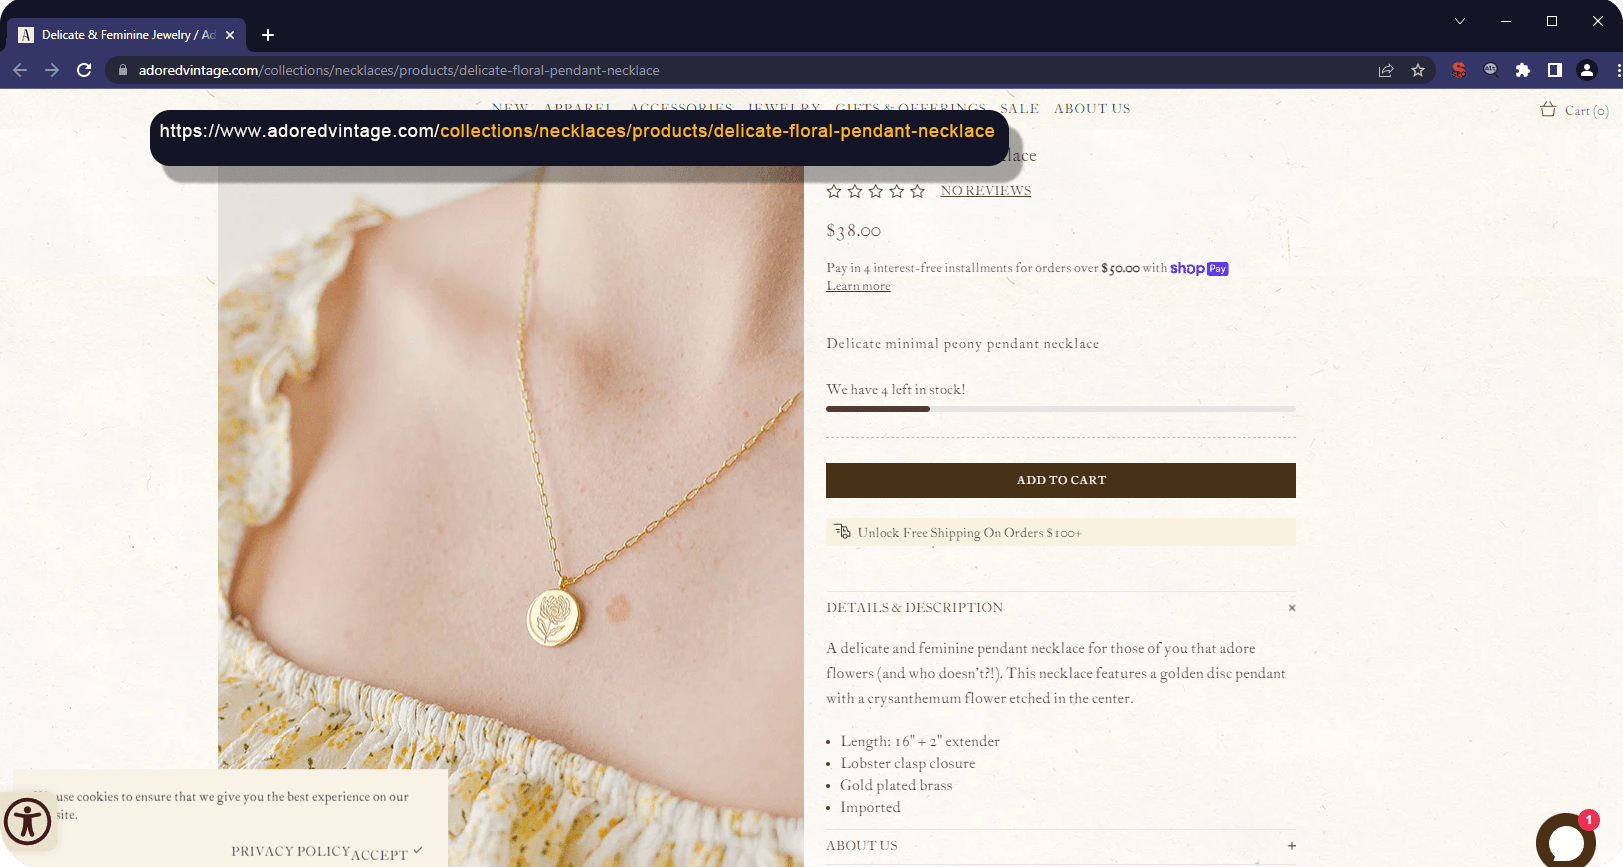View site security lock info
1623x867 pixels.
(x=123, y=70)
